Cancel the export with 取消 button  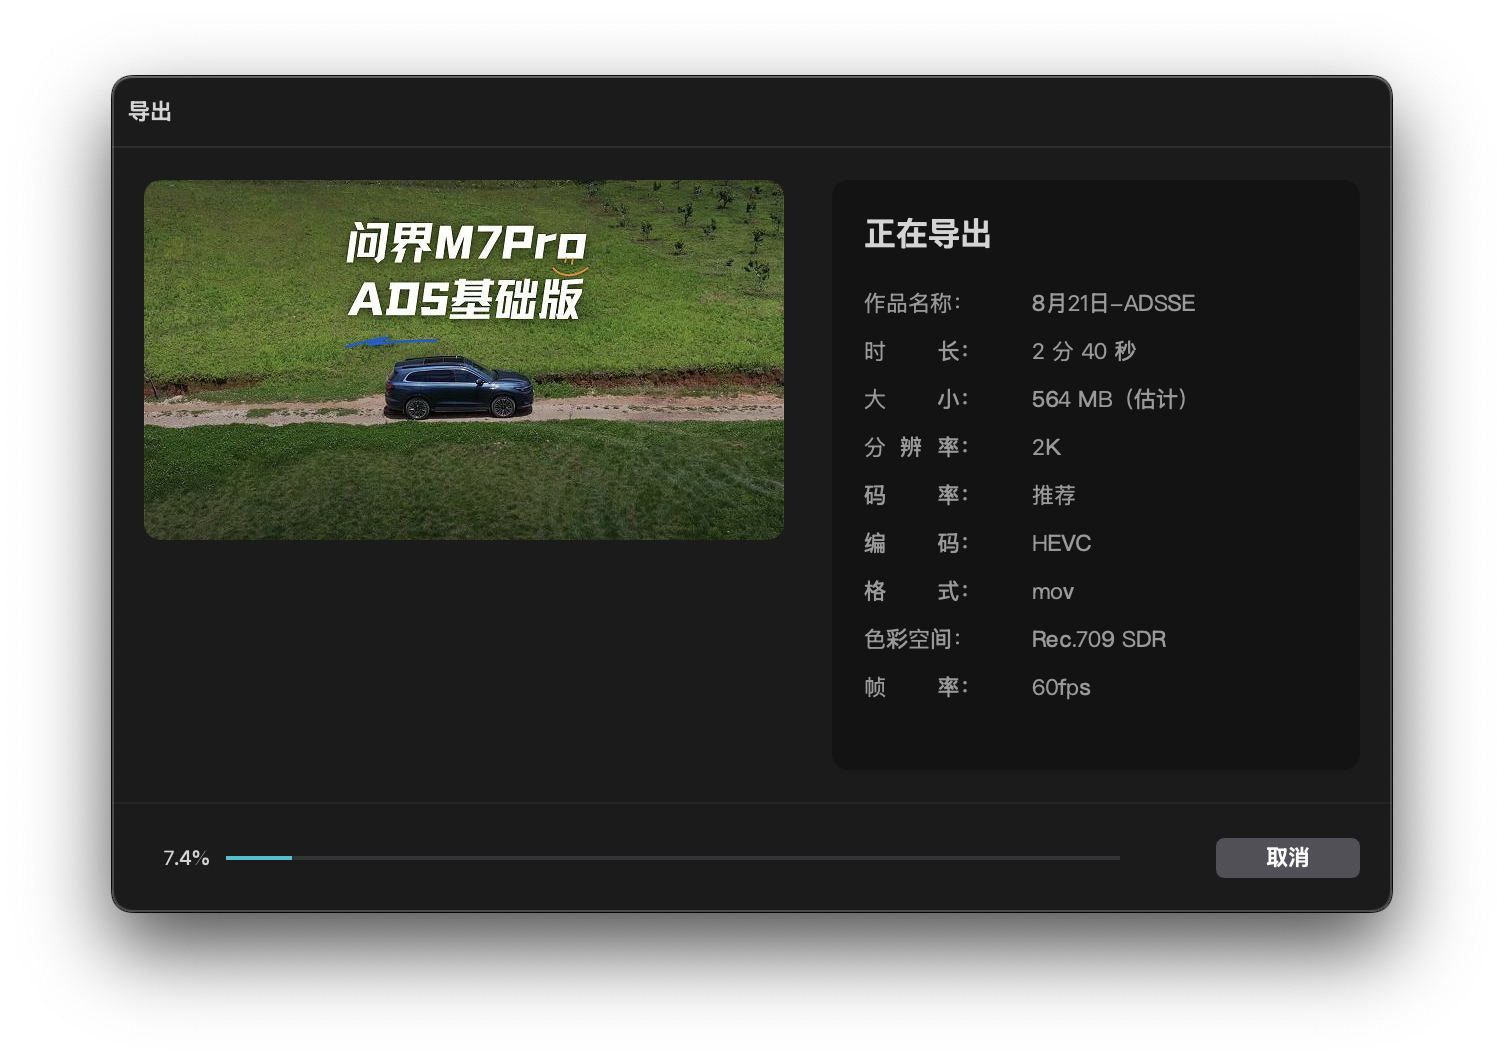[1287, 858]
